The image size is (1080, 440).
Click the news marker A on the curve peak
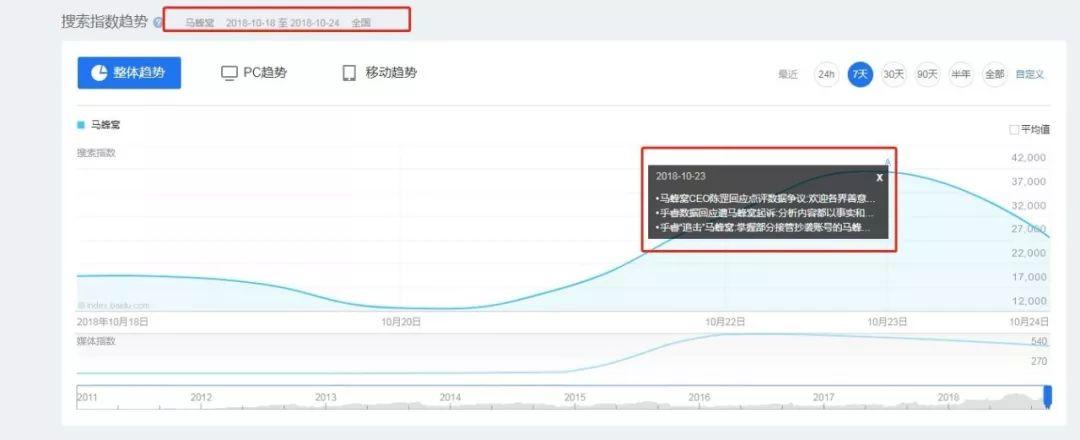coord(888,163)
